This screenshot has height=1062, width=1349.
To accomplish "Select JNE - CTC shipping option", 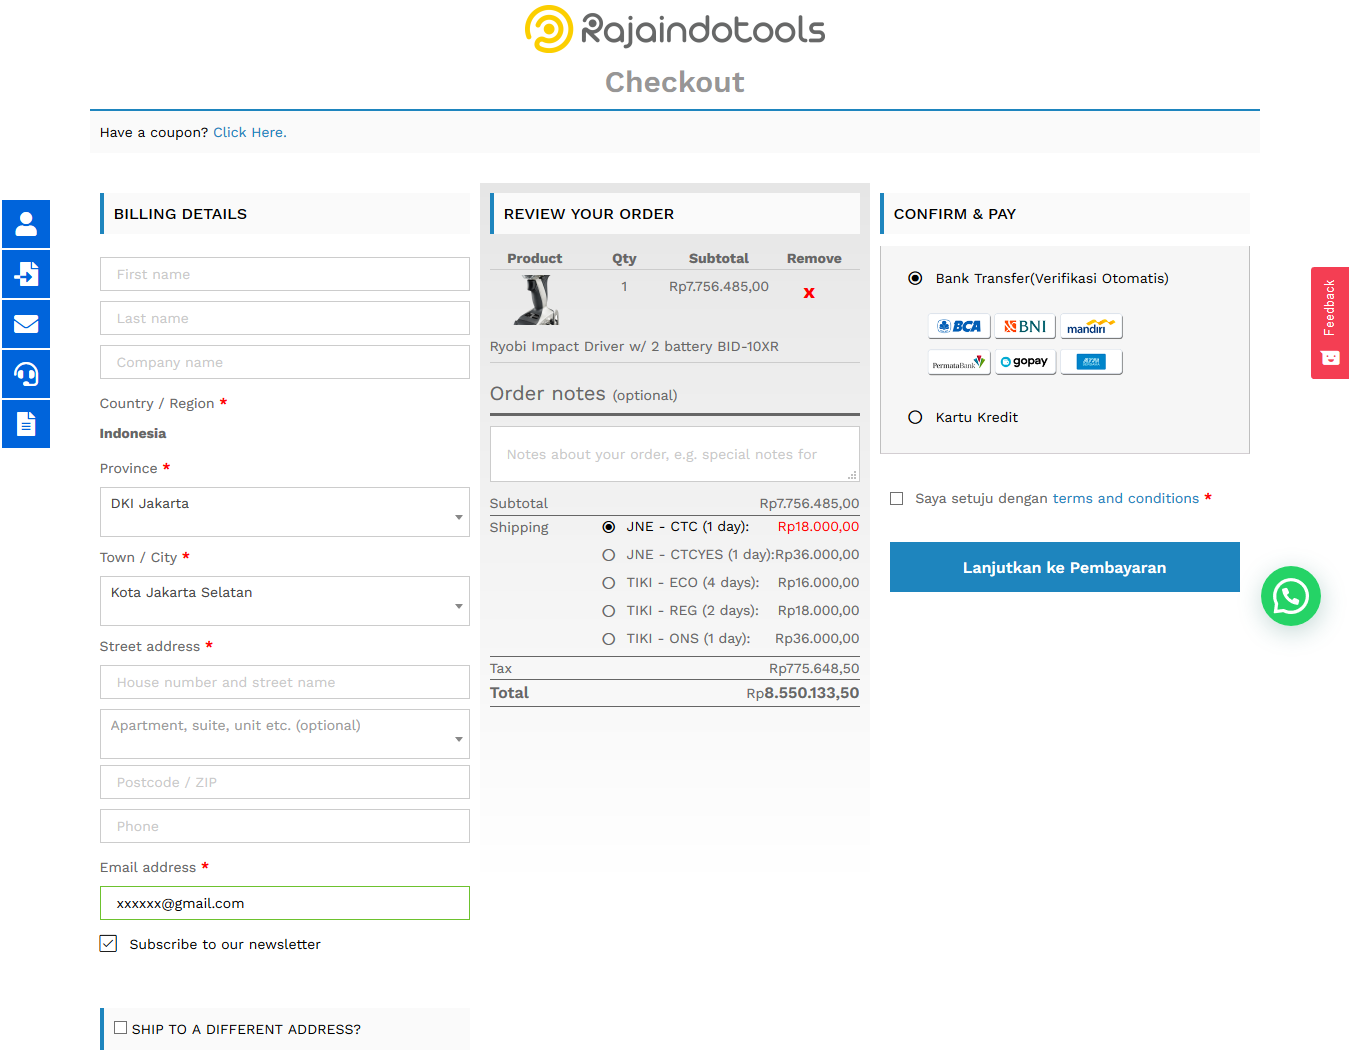I will 608,527.
